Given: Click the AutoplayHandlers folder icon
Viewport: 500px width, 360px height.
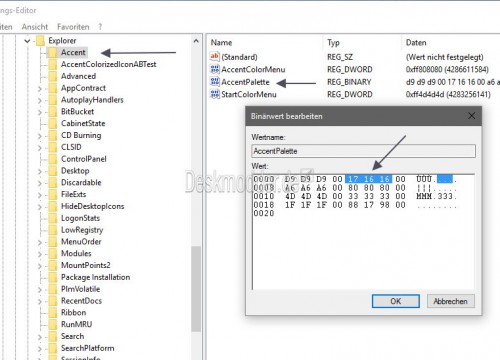Looking at the screenshot, I should 52,100.
